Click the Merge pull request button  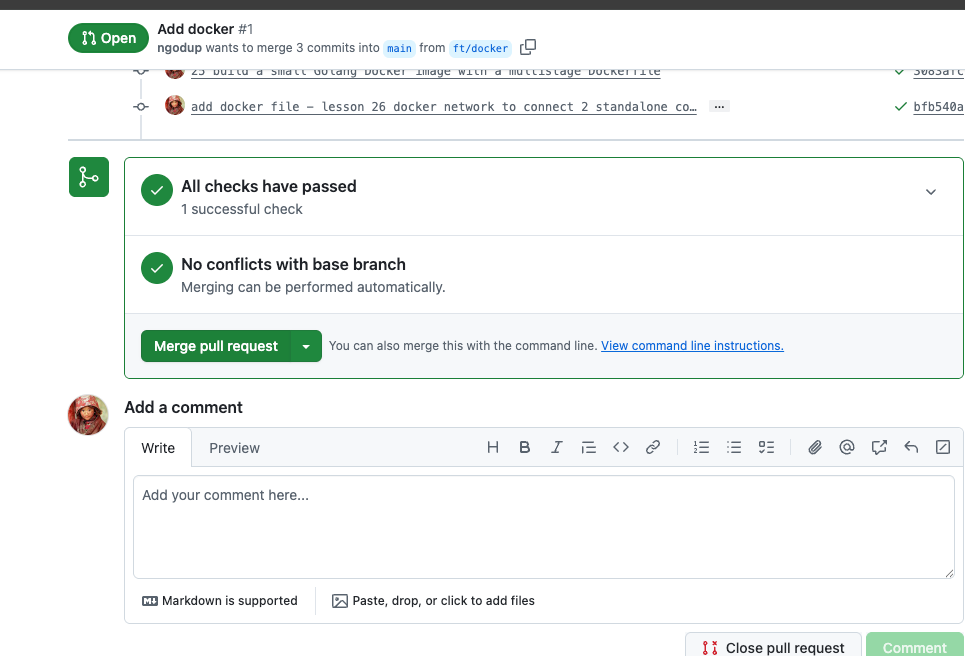216,346
